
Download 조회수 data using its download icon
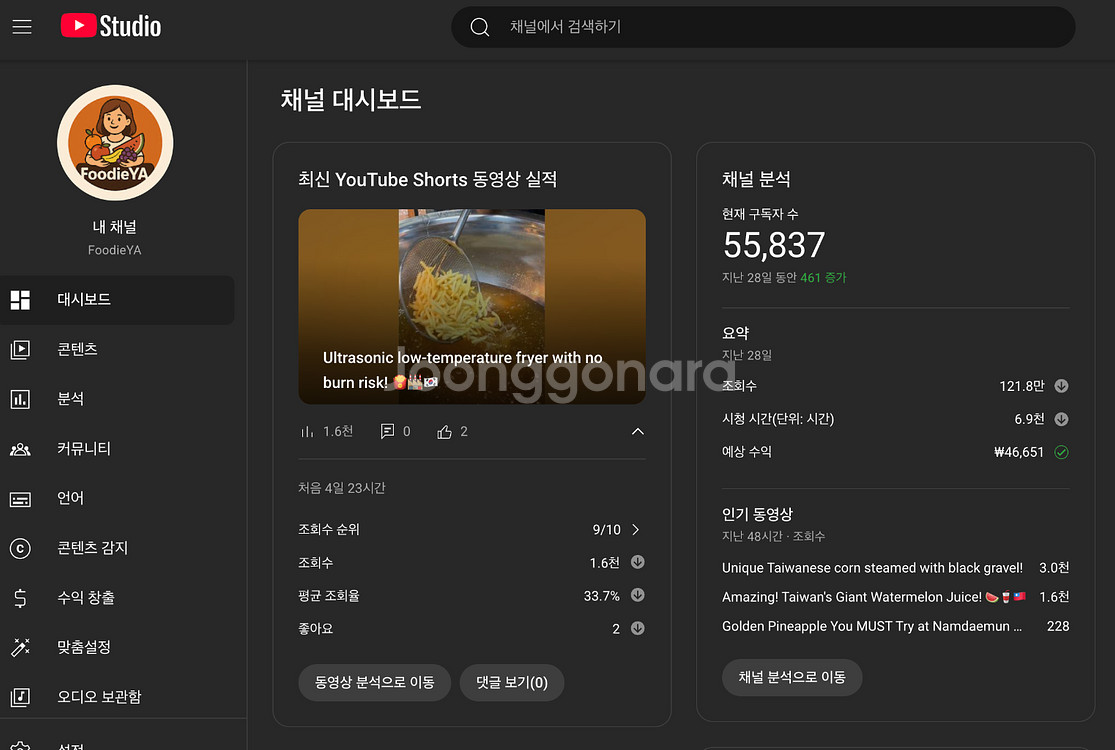point(1061,385)
